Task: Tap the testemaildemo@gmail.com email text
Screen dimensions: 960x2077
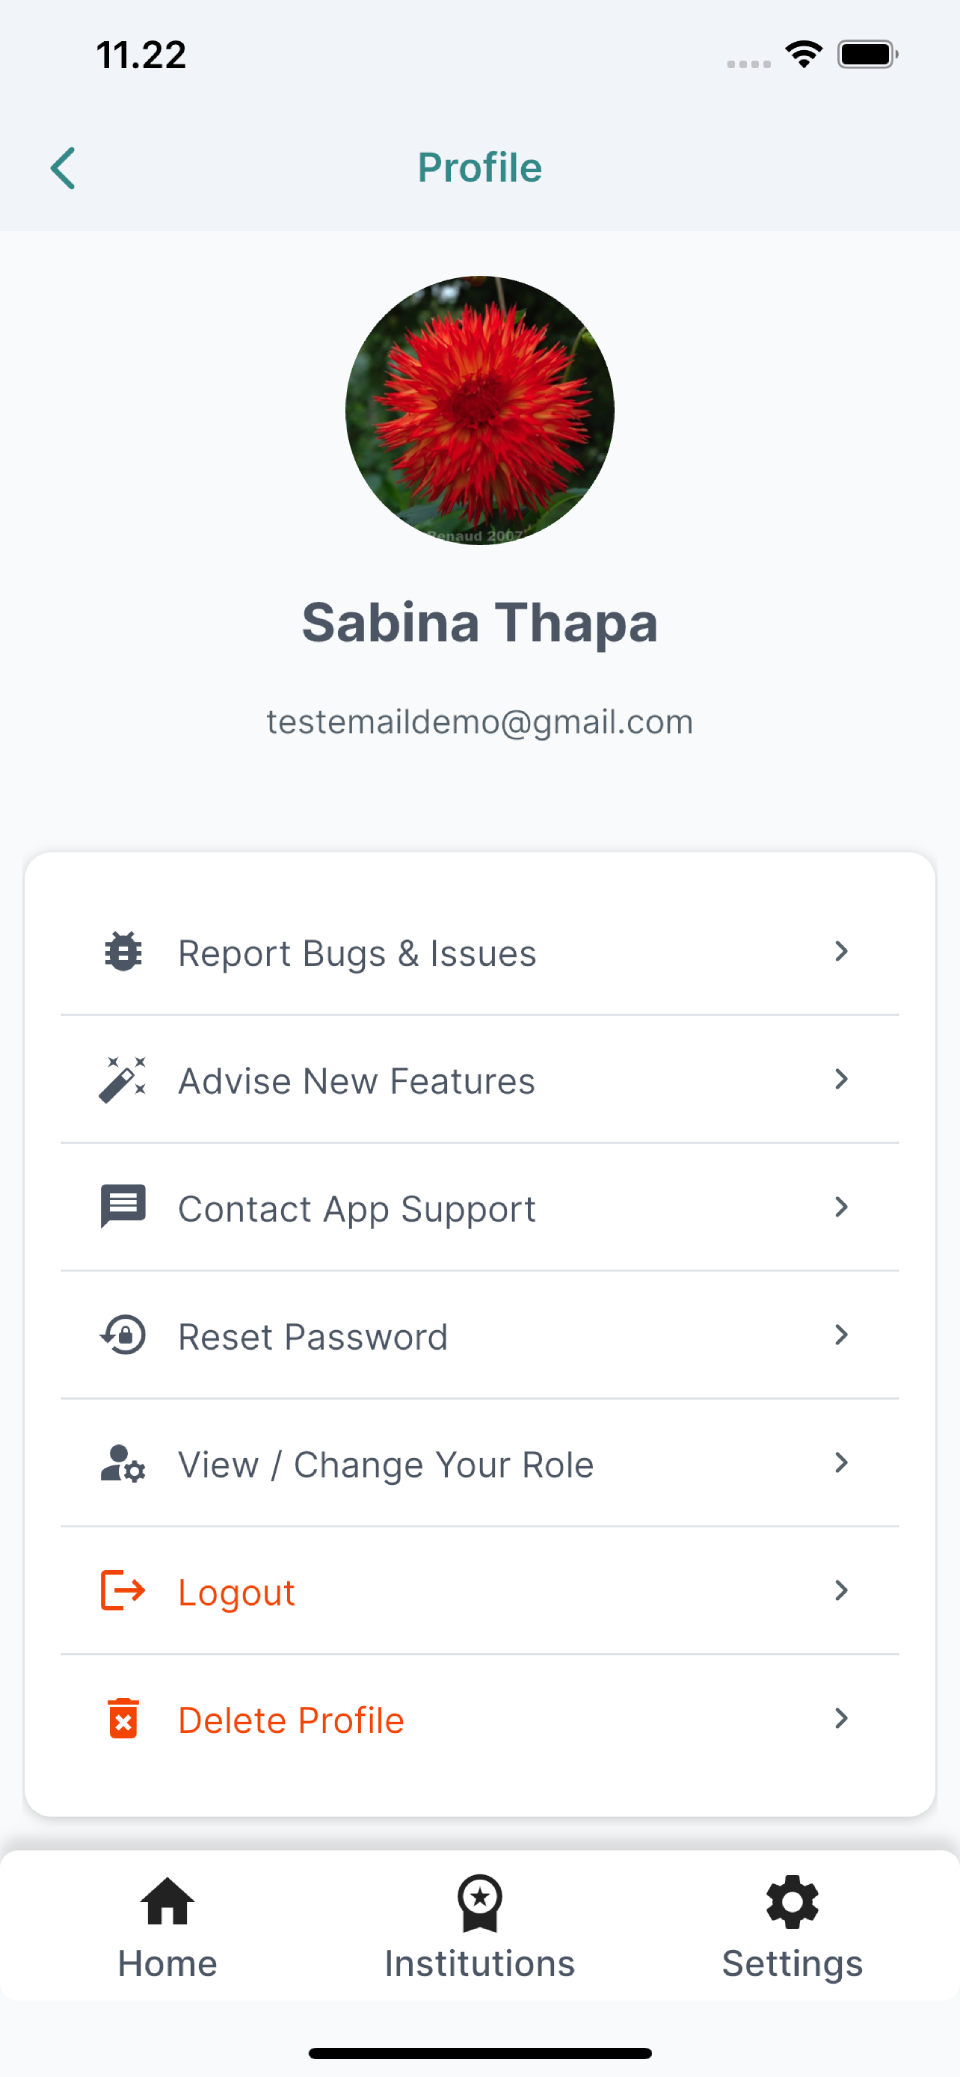Action: pos(480,722)
